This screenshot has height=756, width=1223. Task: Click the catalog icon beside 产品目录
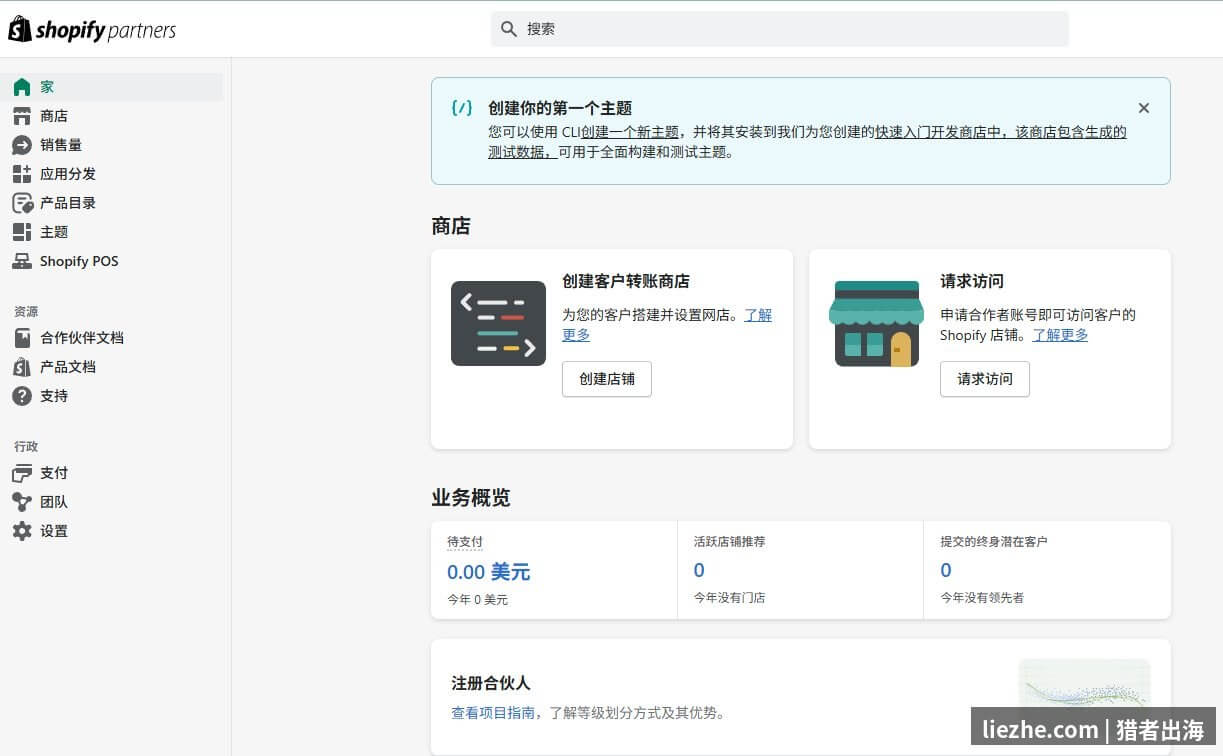pyautogui.click(x=22, y=203)
